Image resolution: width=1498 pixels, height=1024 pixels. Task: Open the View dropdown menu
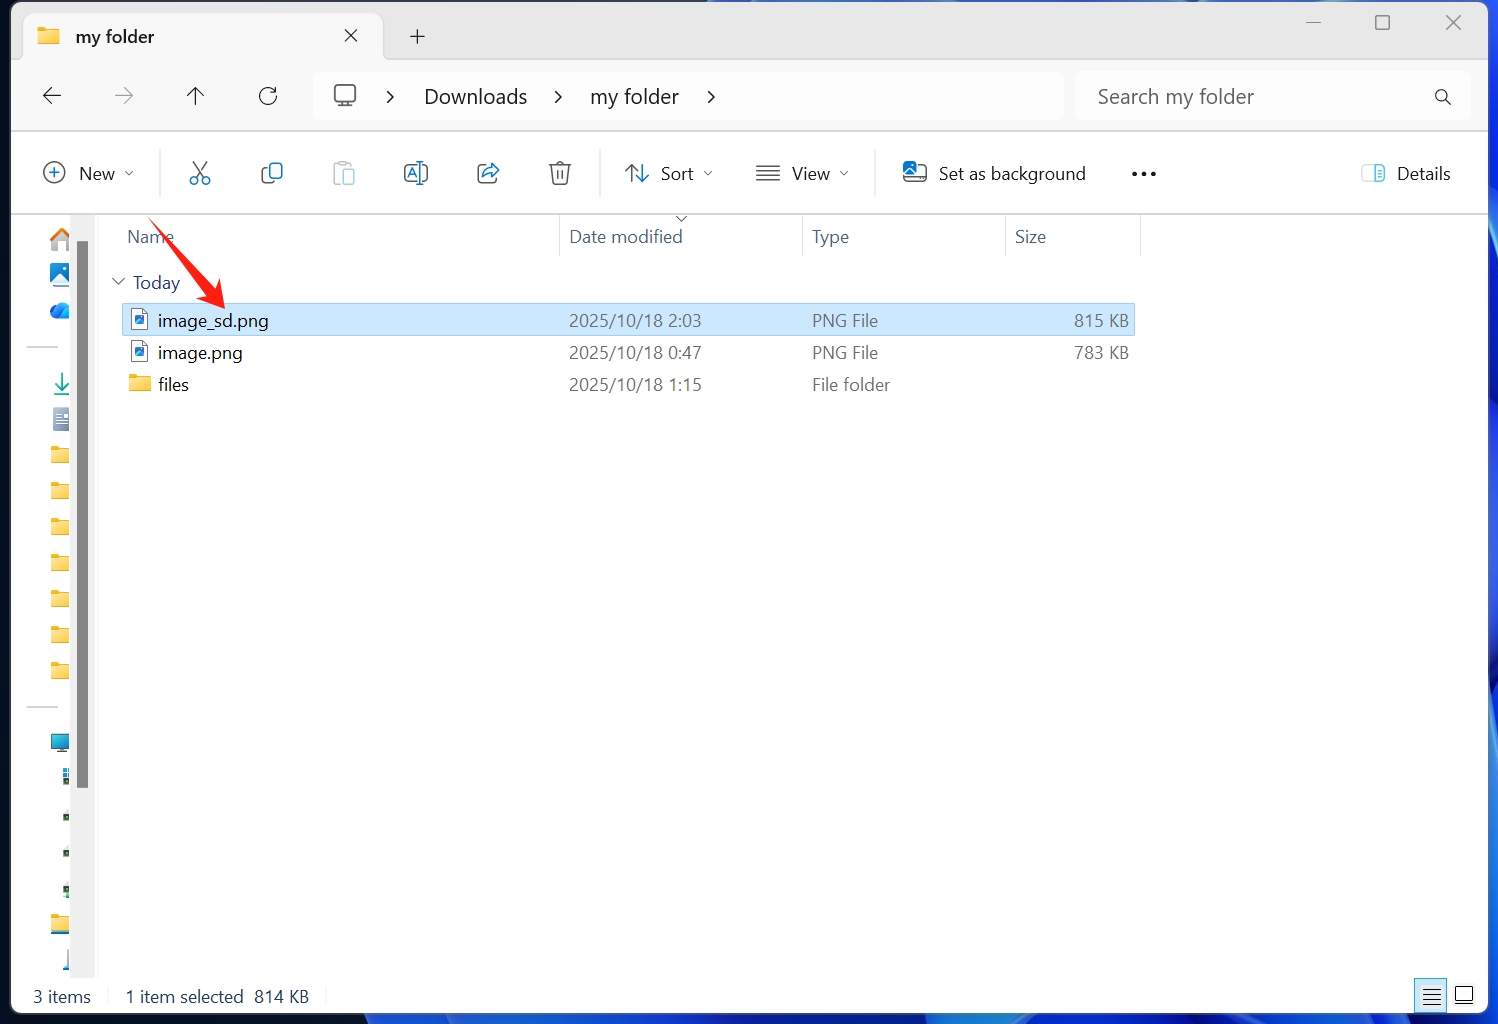coord(803,174)
